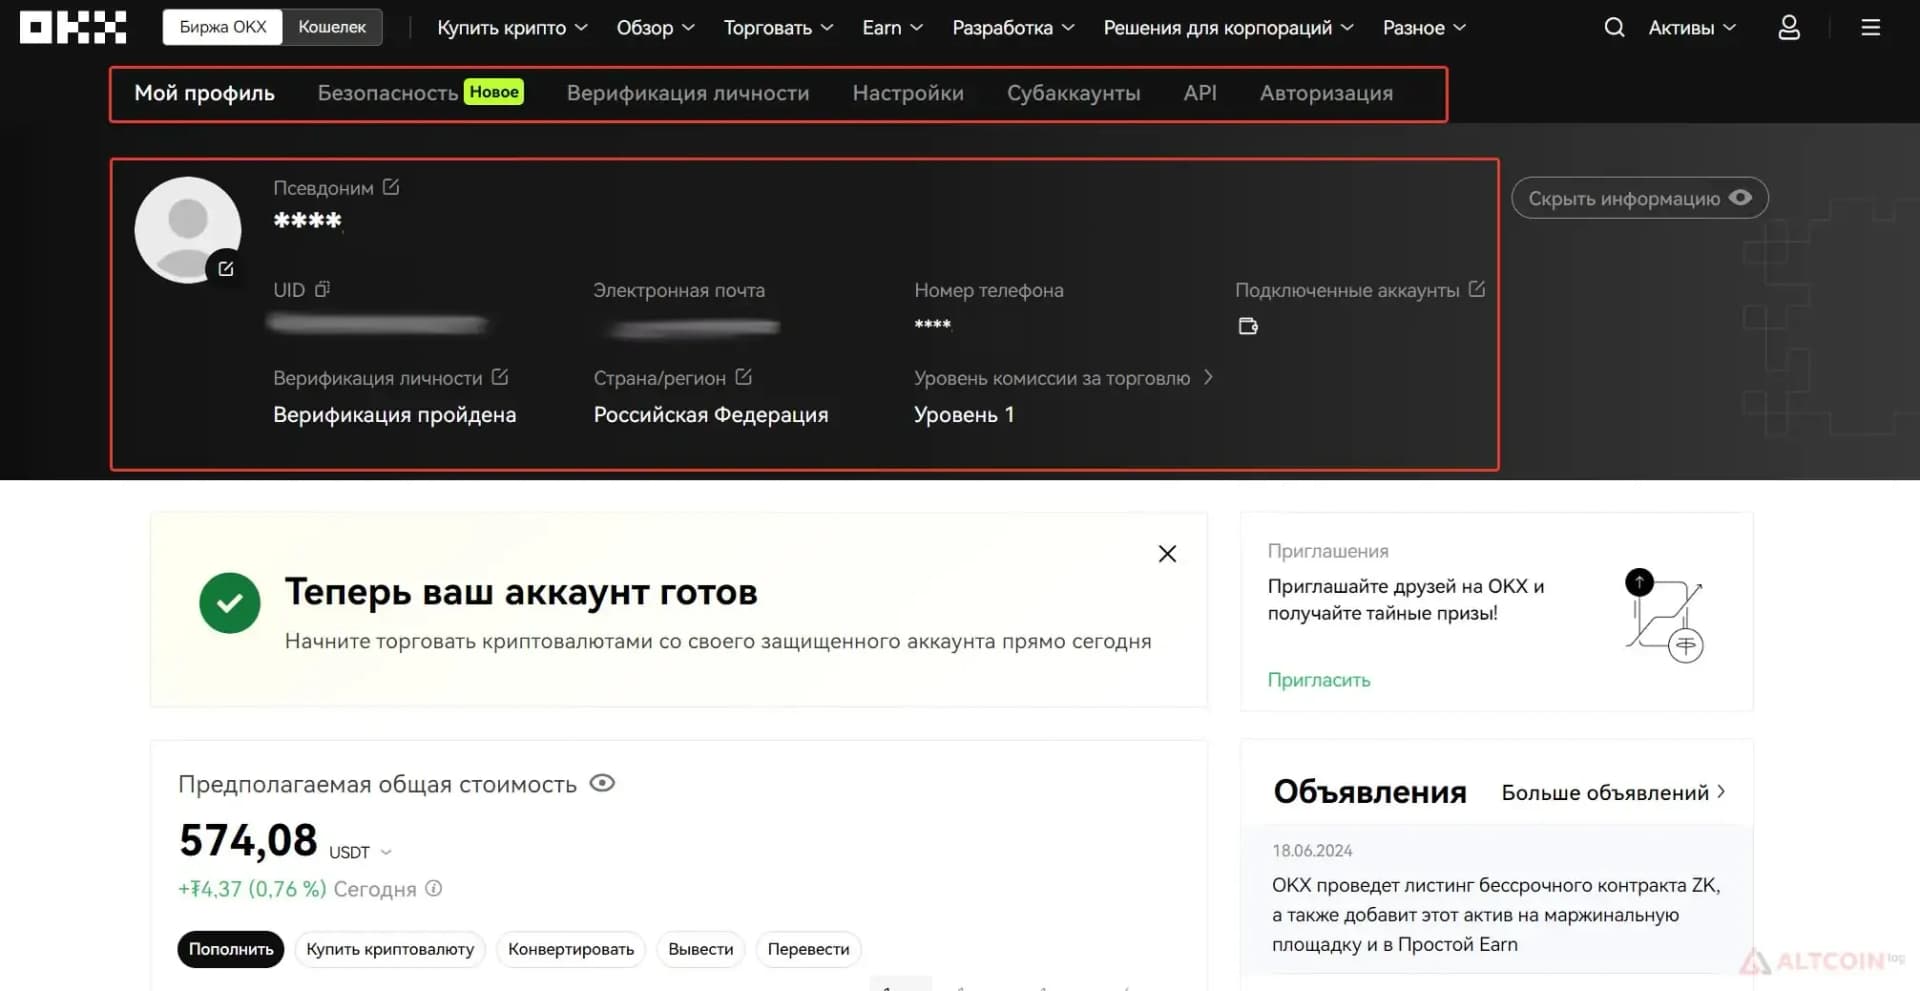1920x991 pixels.
Task: Click Купить криптовалюту button
Action: click(390, 949)
